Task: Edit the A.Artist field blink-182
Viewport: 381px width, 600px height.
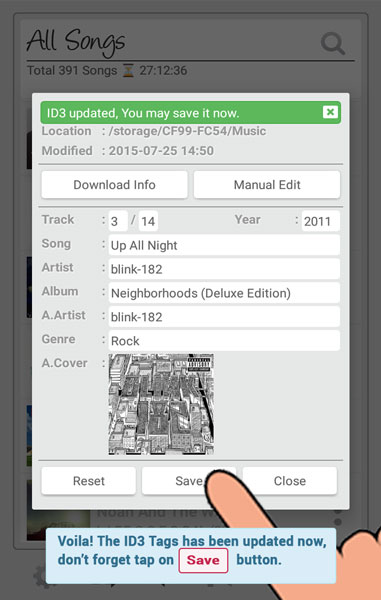Action: [224, 317]
